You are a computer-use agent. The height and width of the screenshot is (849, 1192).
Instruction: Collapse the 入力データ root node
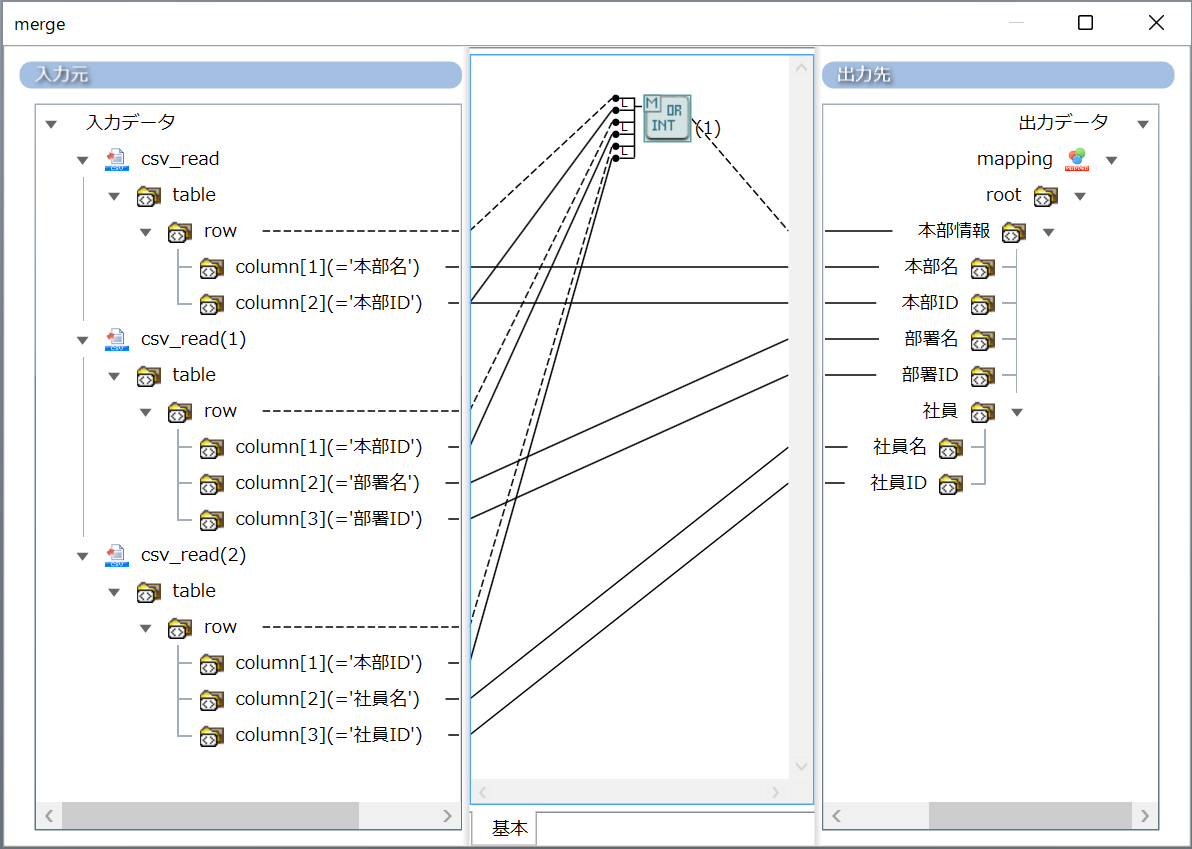pyautogui.click(x=51, y=124)
